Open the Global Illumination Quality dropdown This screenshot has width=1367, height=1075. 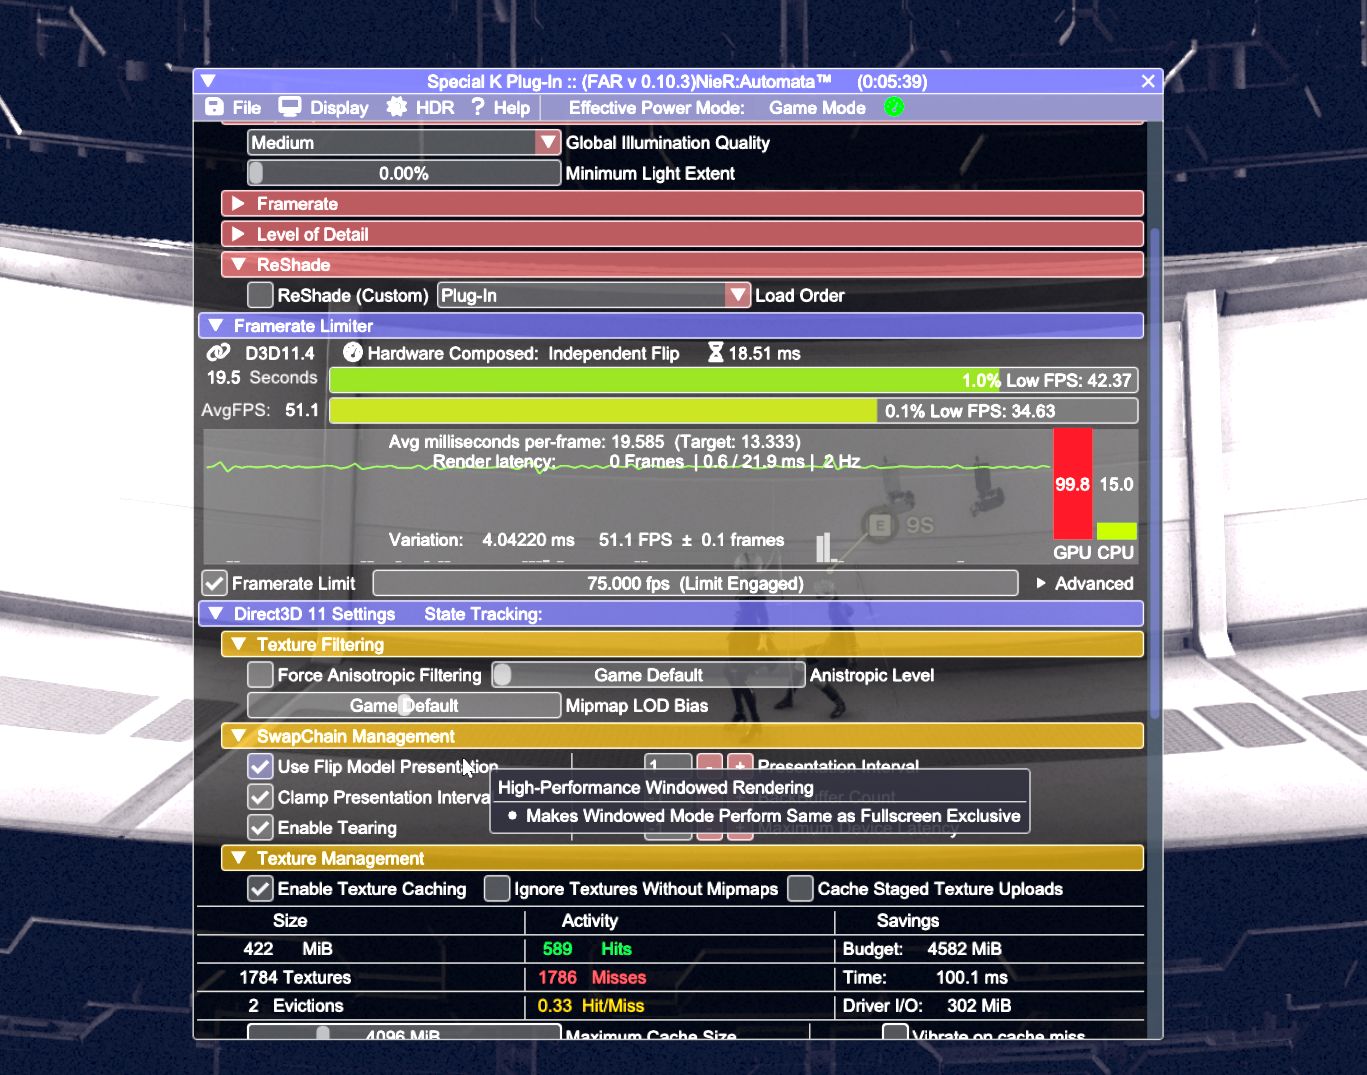coord(404,142)
